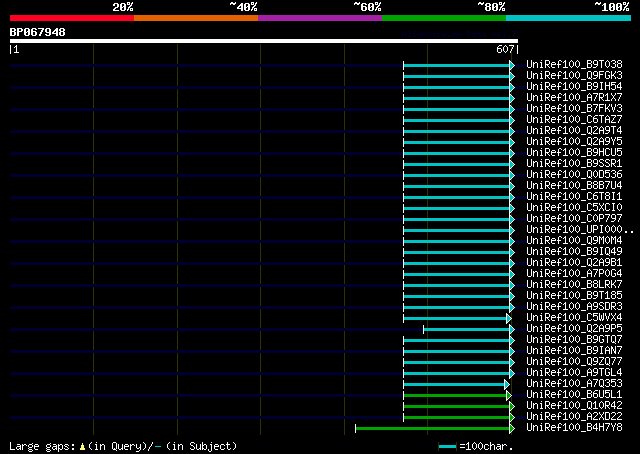Click the green alignment bar for UniRef100_B6U5L1
Image resolution: width=640 pixels, height=454 pixels.
point(455,396)
